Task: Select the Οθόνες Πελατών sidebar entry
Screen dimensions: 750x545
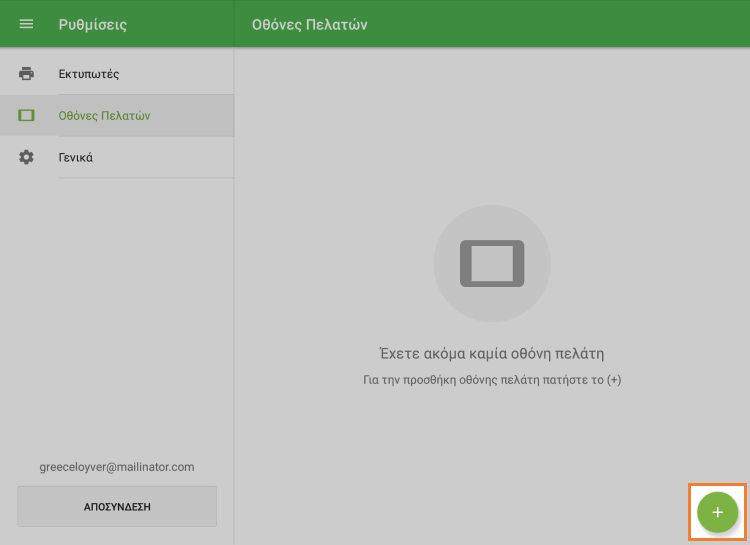Action: click(x=104, y=116)
